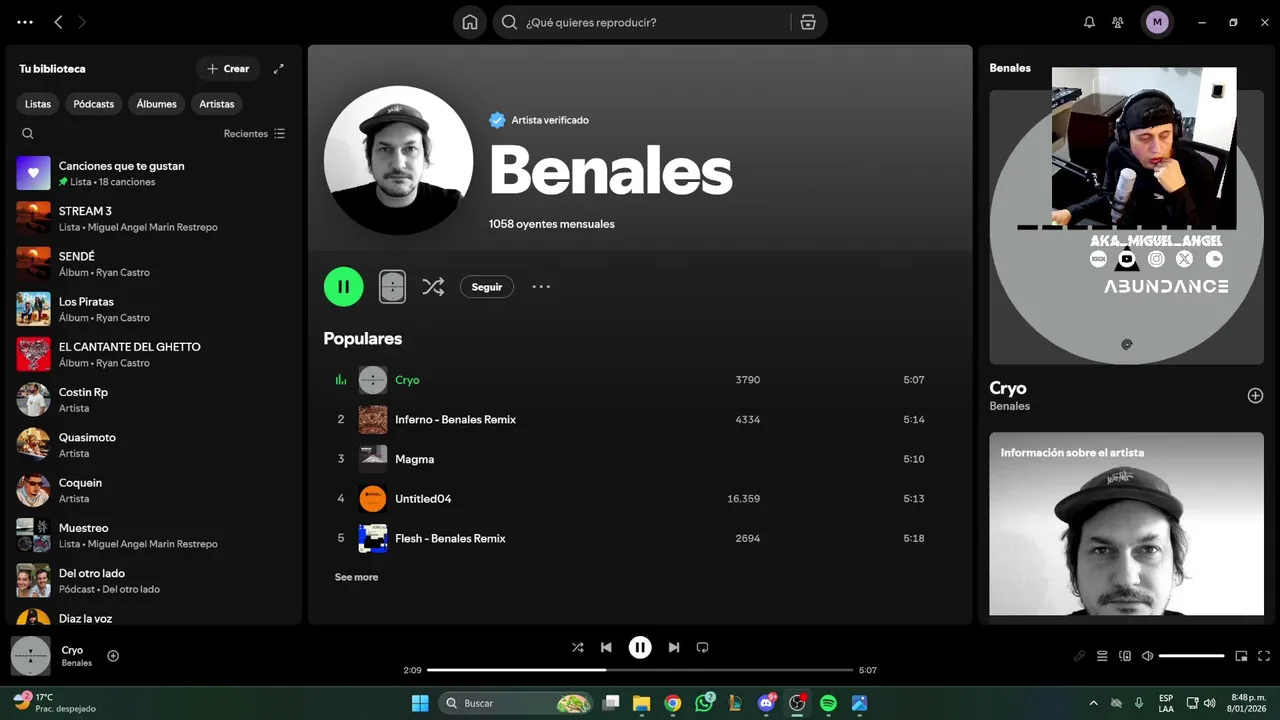Open the Browse icon in the search bar

(x=808, y=22)
